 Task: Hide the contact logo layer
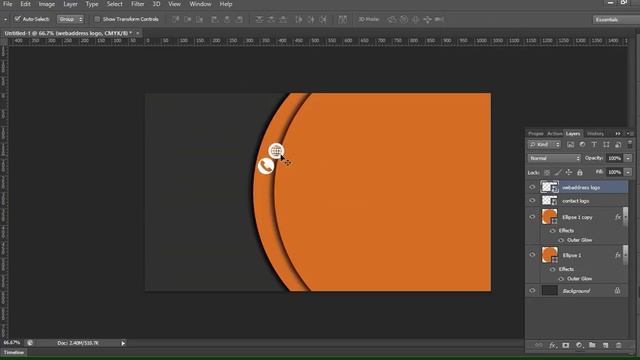coord(532,201)
